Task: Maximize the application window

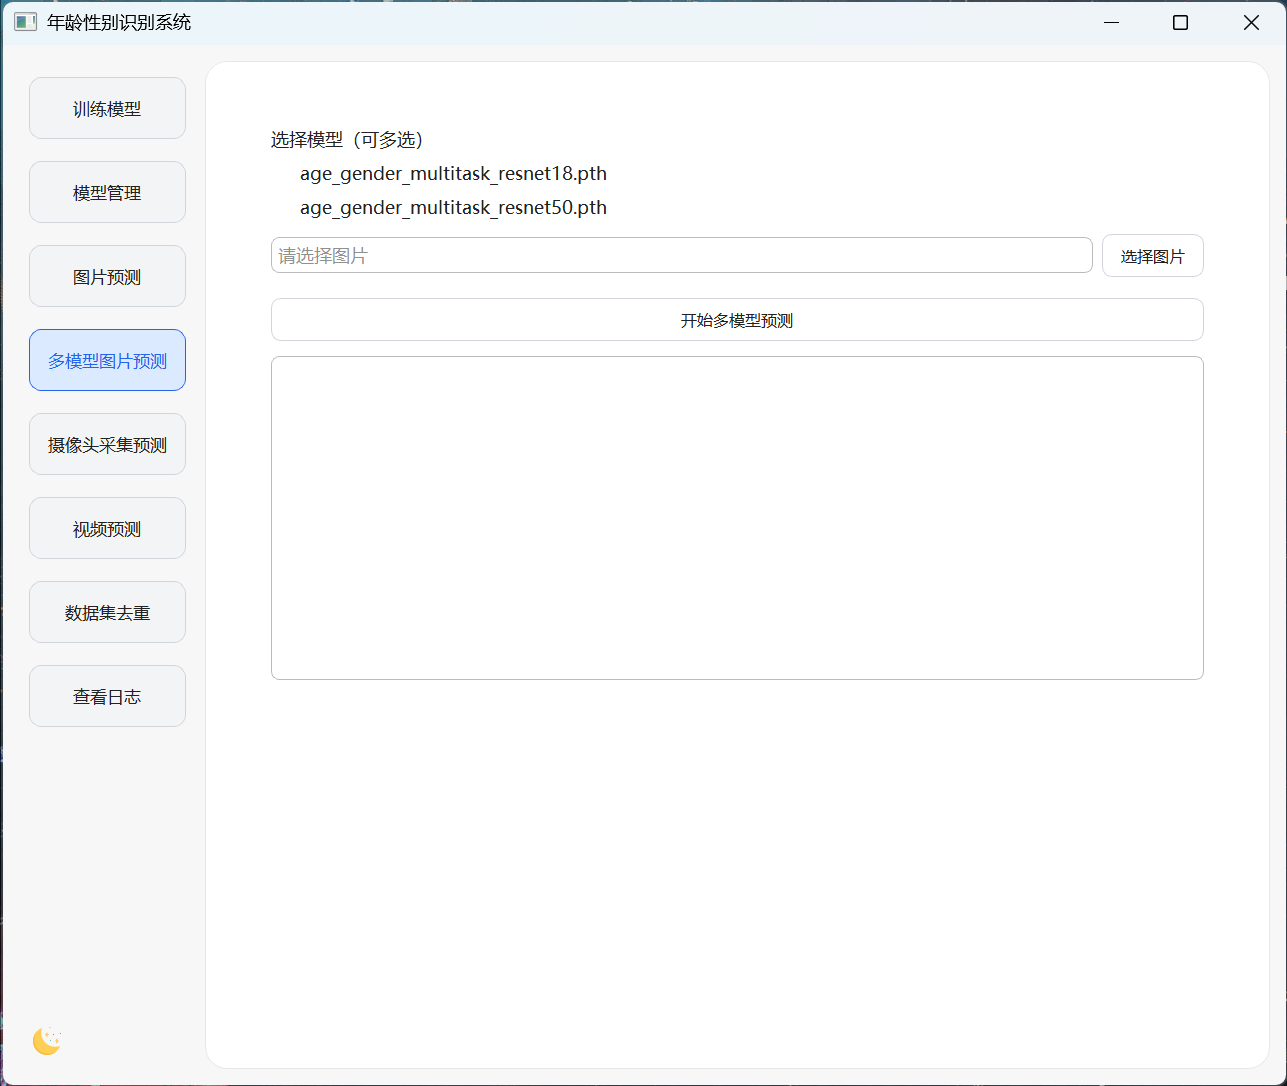Action: click(x=1180, y=22)
